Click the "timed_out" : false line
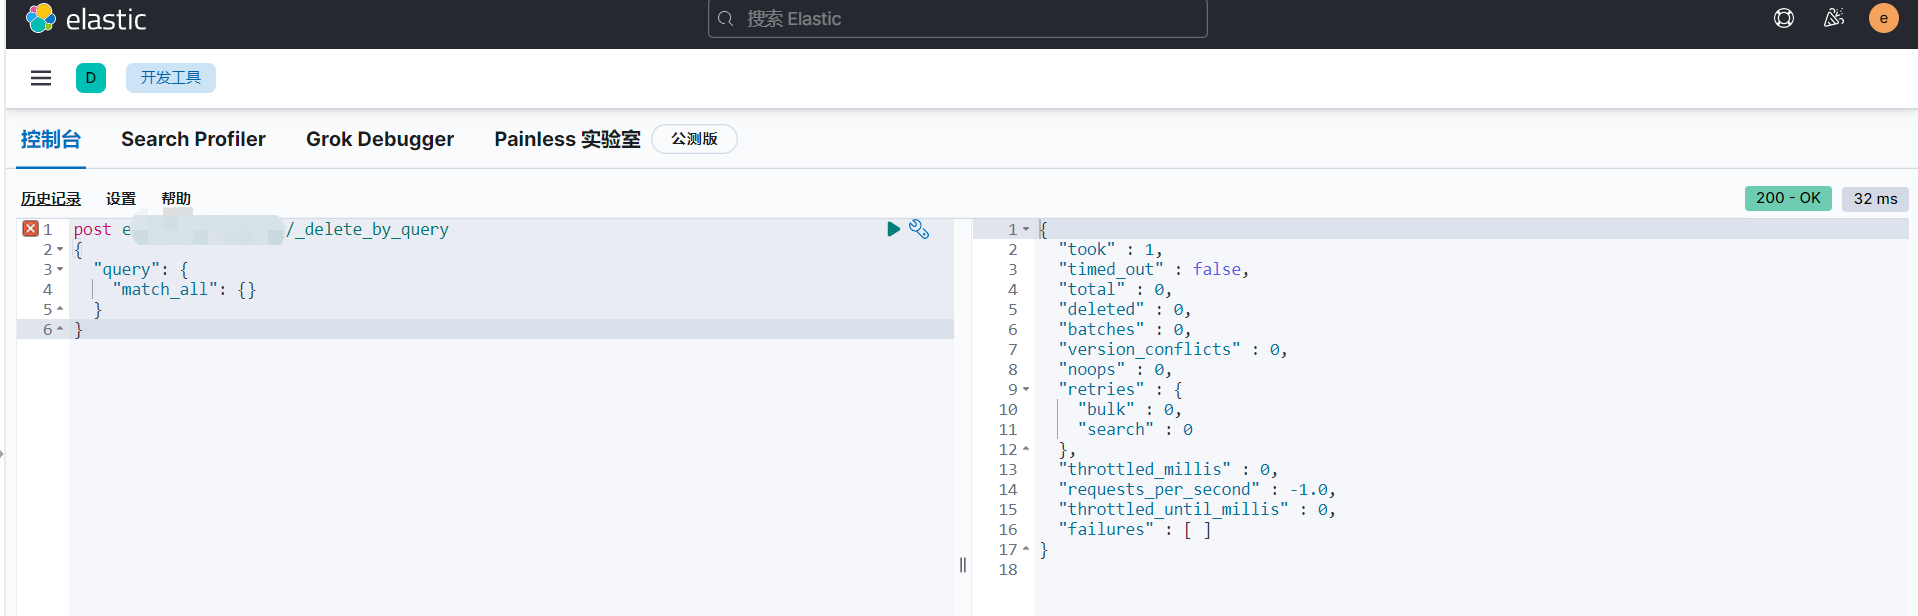Screen dimensions: 1918x616 [1153, 269]
